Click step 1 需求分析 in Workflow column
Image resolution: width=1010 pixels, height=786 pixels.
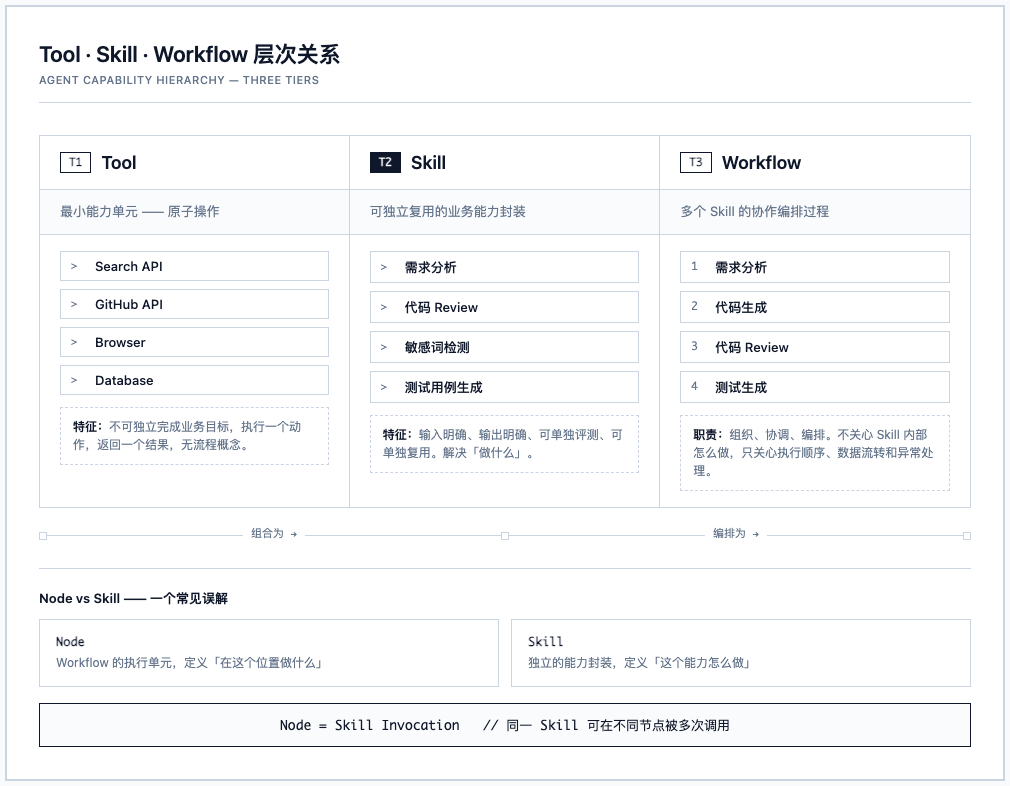coord(815,267)
